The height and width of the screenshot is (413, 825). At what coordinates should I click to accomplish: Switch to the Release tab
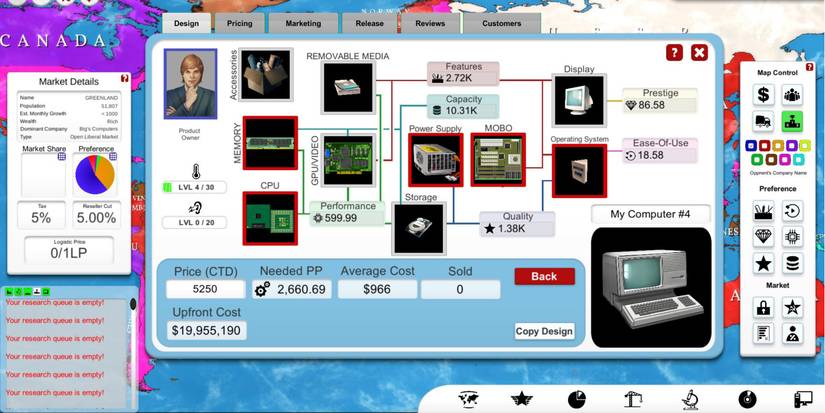click(x=369, y=24)
